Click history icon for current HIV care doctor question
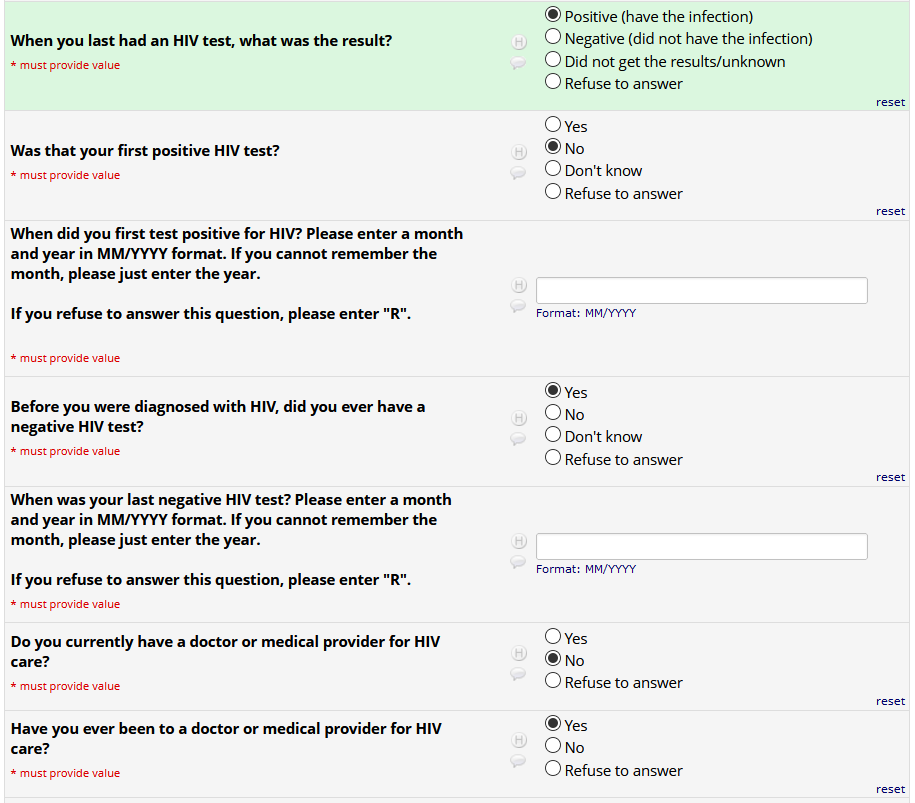Screen dimensions: 915x803 click(x=518, y=653)
